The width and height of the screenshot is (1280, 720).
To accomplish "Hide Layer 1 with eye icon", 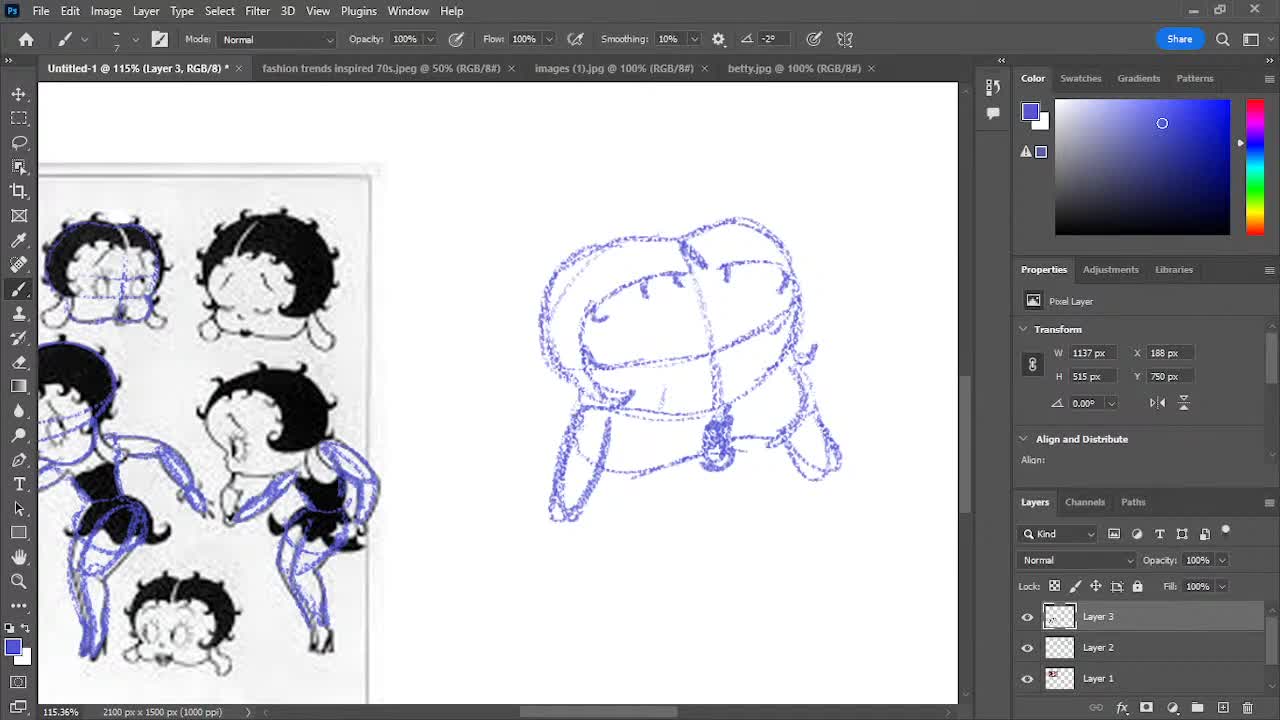I will point(1027,679).
